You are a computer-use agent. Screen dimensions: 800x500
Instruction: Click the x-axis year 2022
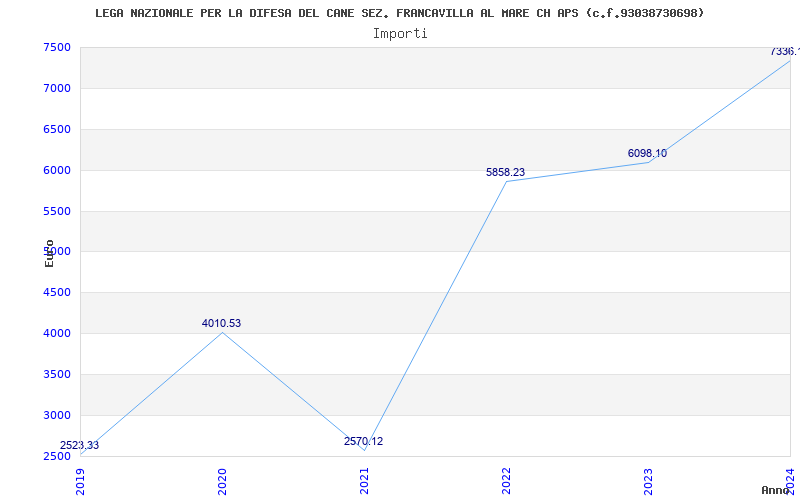click(x=506, y=481)
